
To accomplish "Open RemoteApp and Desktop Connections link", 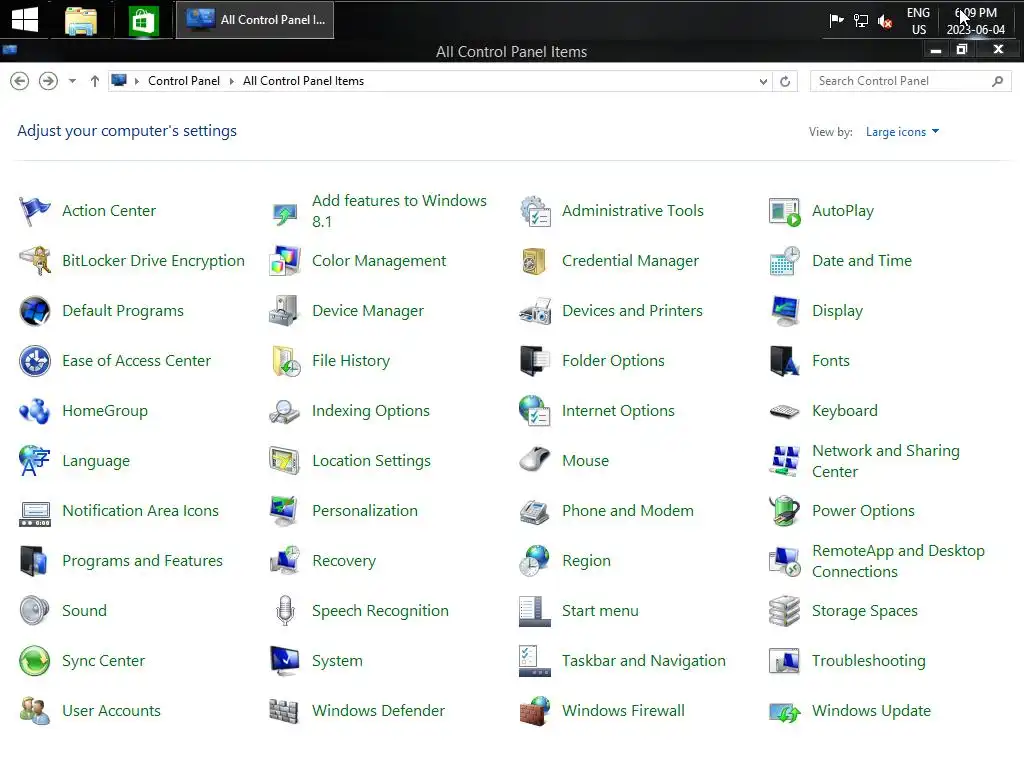I will 898,561.
